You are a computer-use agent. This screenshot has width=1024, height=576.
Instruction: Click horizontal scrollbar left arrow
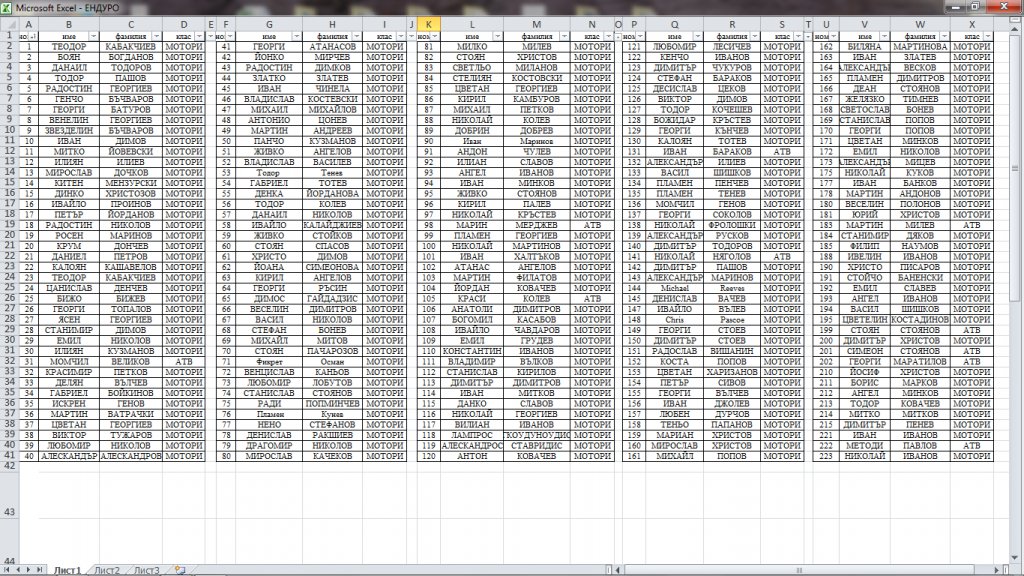pos(618,570)
